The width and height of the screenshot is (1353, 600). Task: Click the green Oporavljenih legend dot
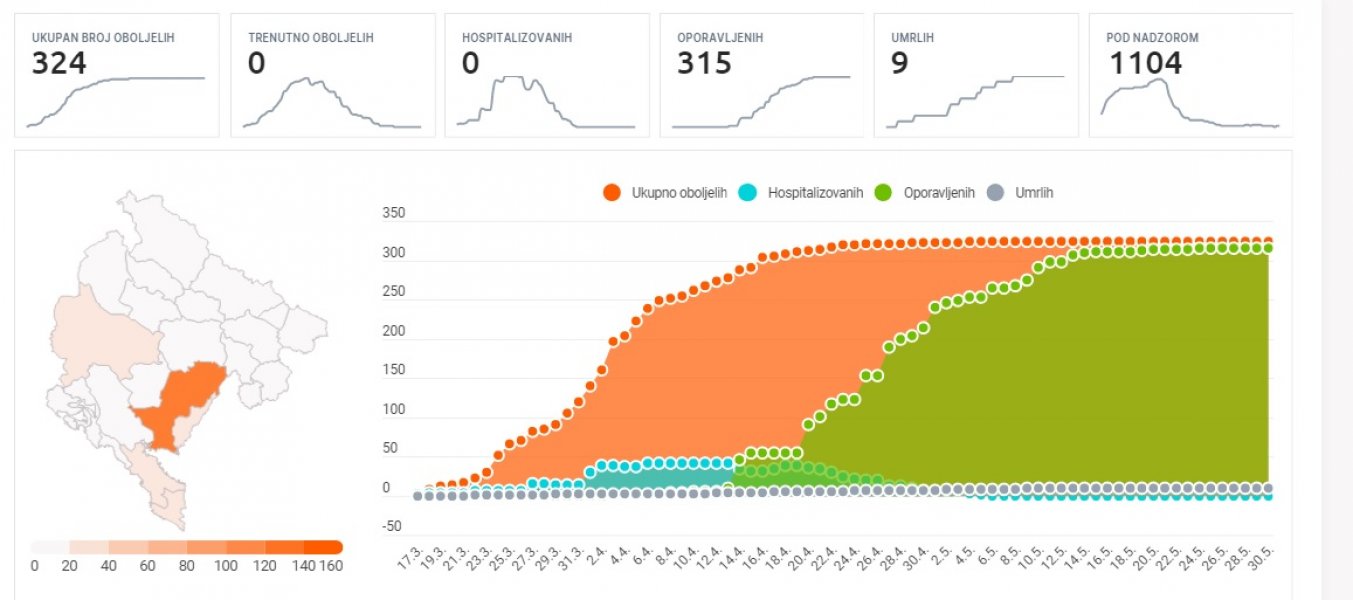point(885,193)
